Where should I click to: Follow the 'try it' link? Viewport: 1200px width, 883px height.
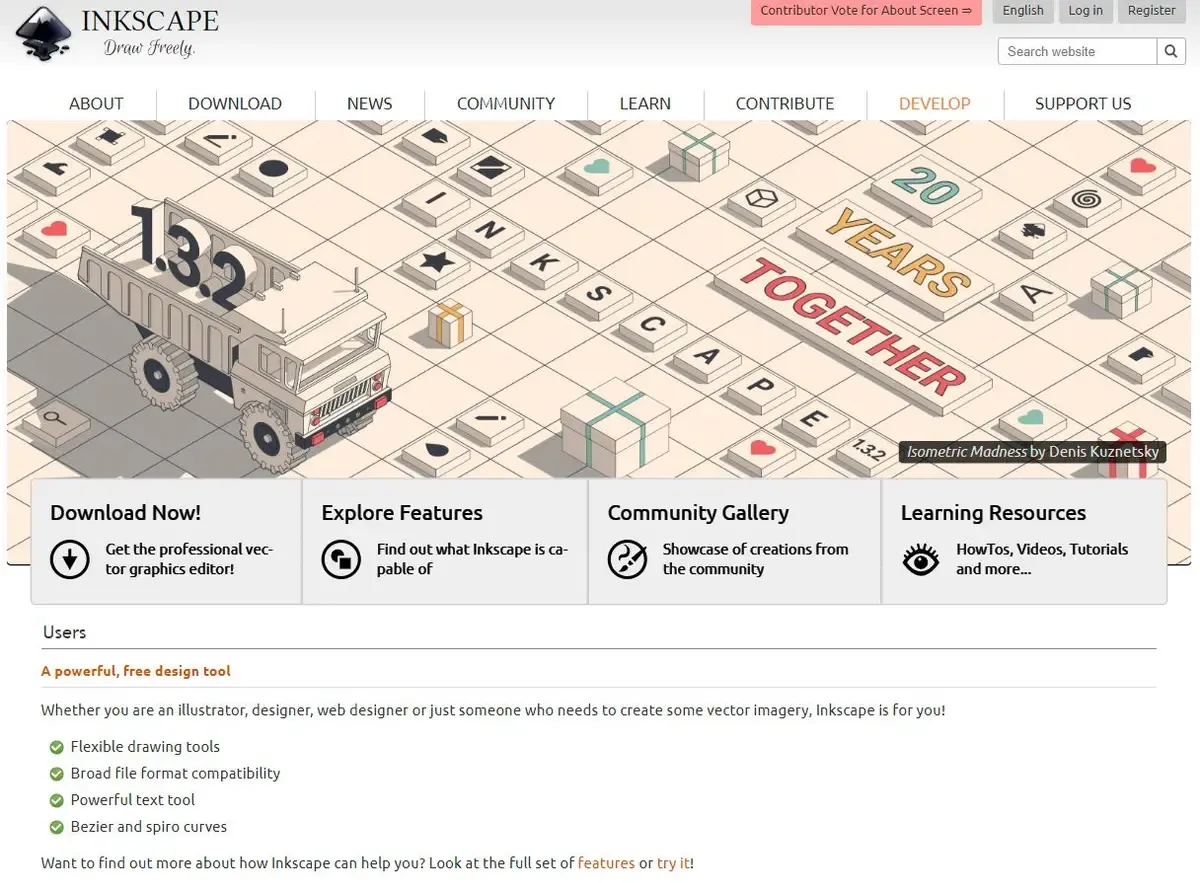point(674,862)
